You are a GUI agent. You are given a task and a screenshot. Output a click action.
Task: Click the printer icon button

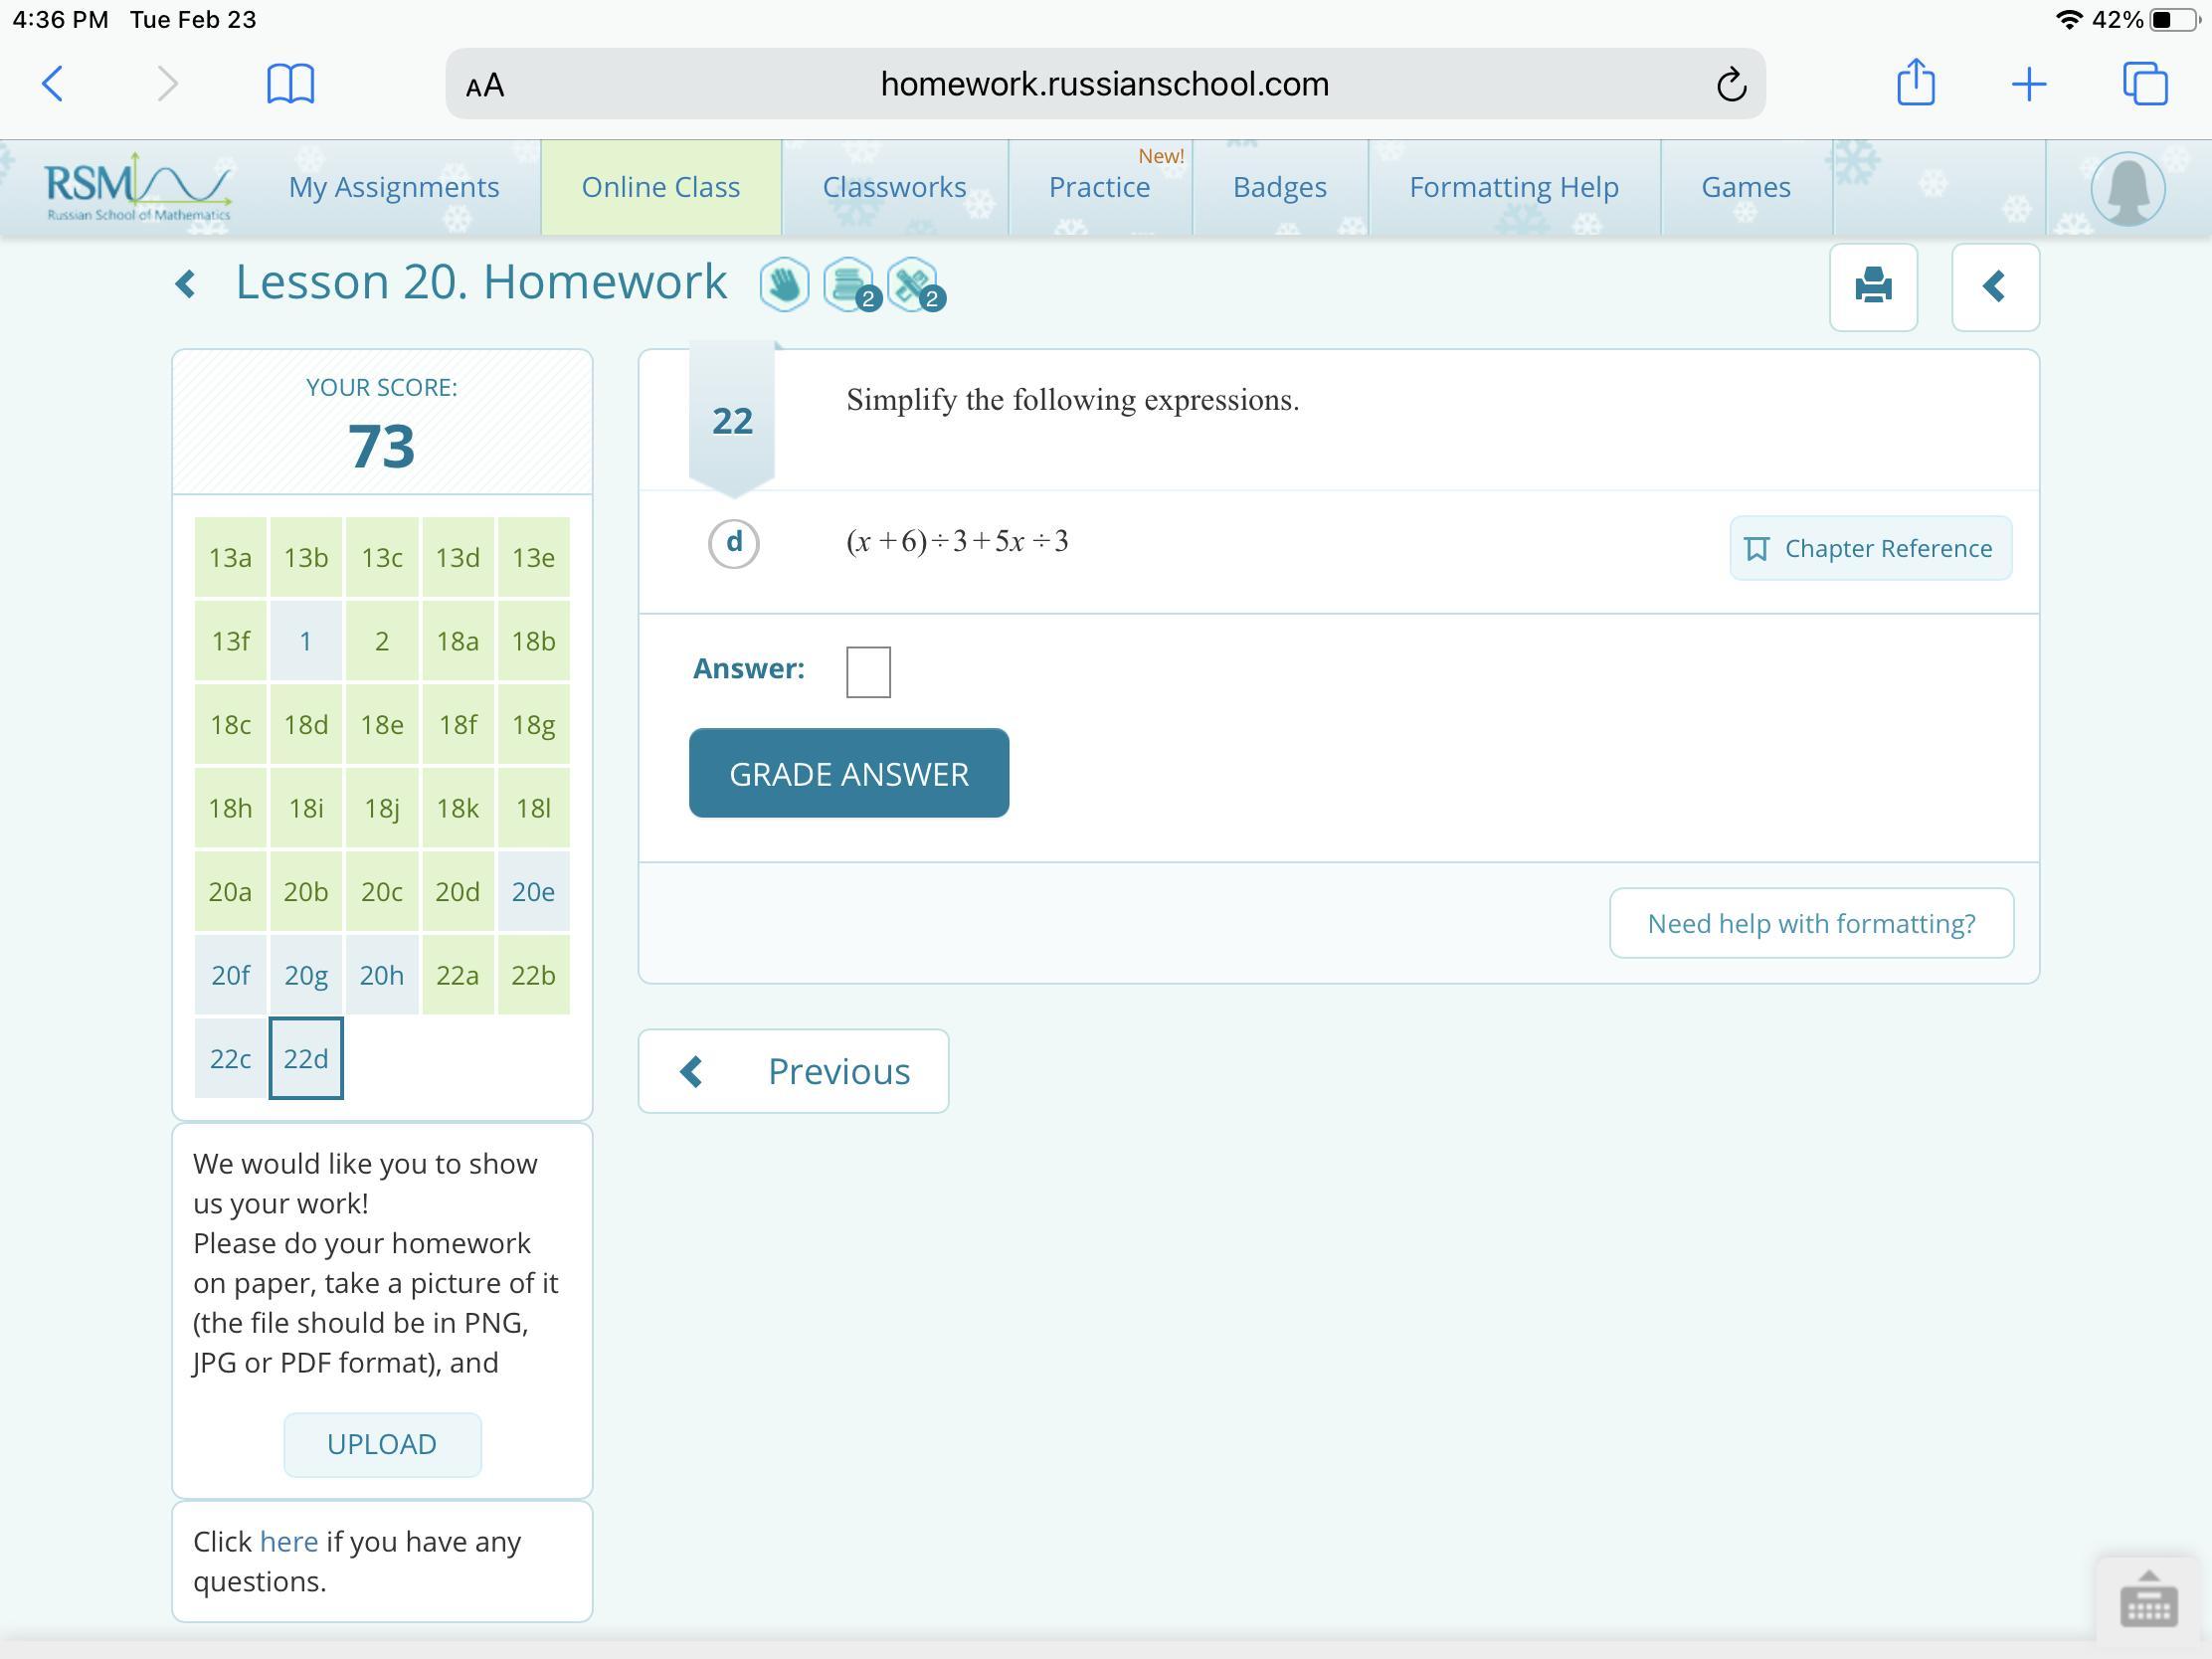(1872, 287)
